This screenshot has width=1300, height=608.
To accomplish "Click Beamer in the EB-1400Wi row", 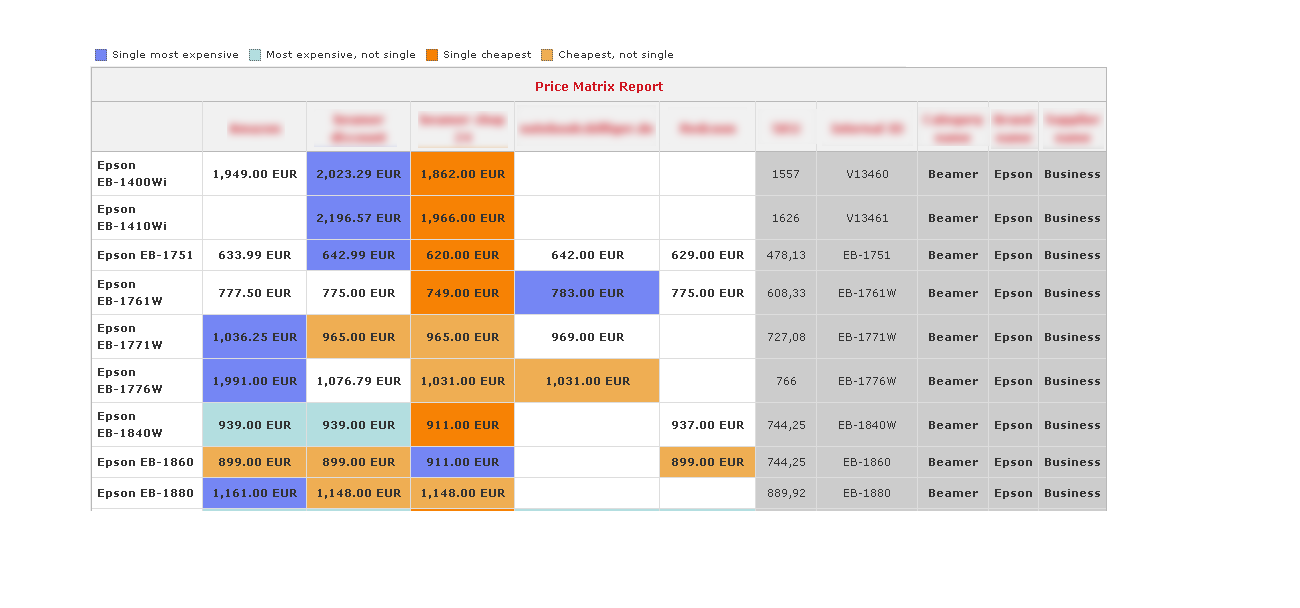I will coord(953,174).
